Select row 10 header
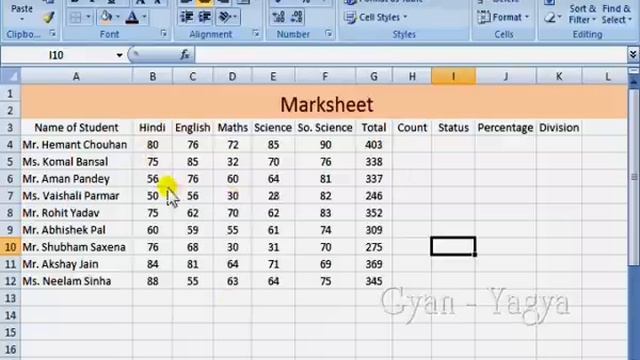The width and height of the screenshot is (640, 360). coord(10,247)
